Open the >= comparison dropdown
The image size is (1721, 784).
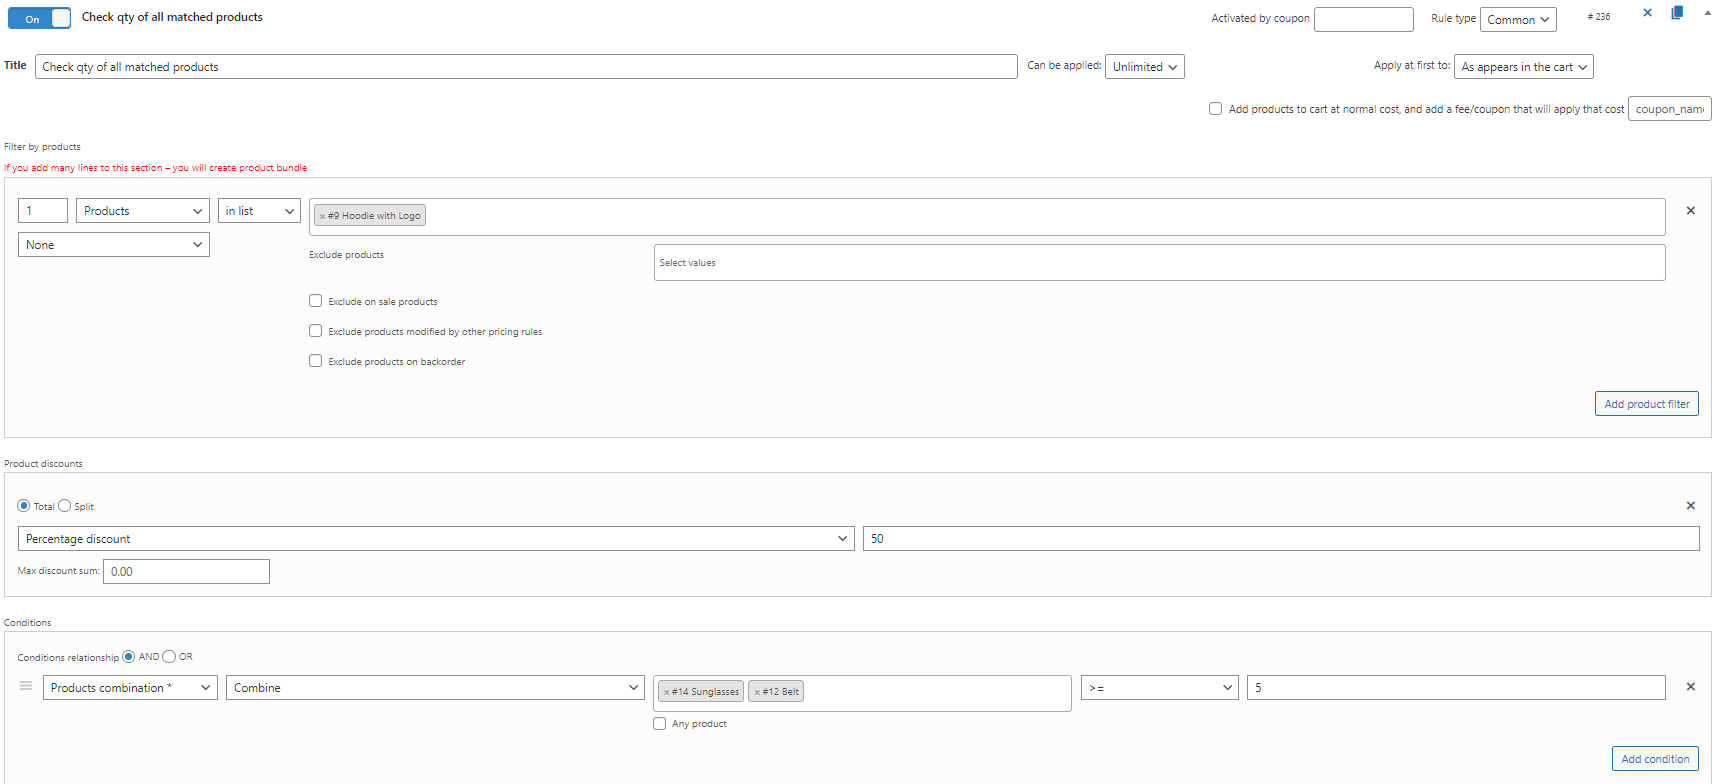pos(1159,687)
